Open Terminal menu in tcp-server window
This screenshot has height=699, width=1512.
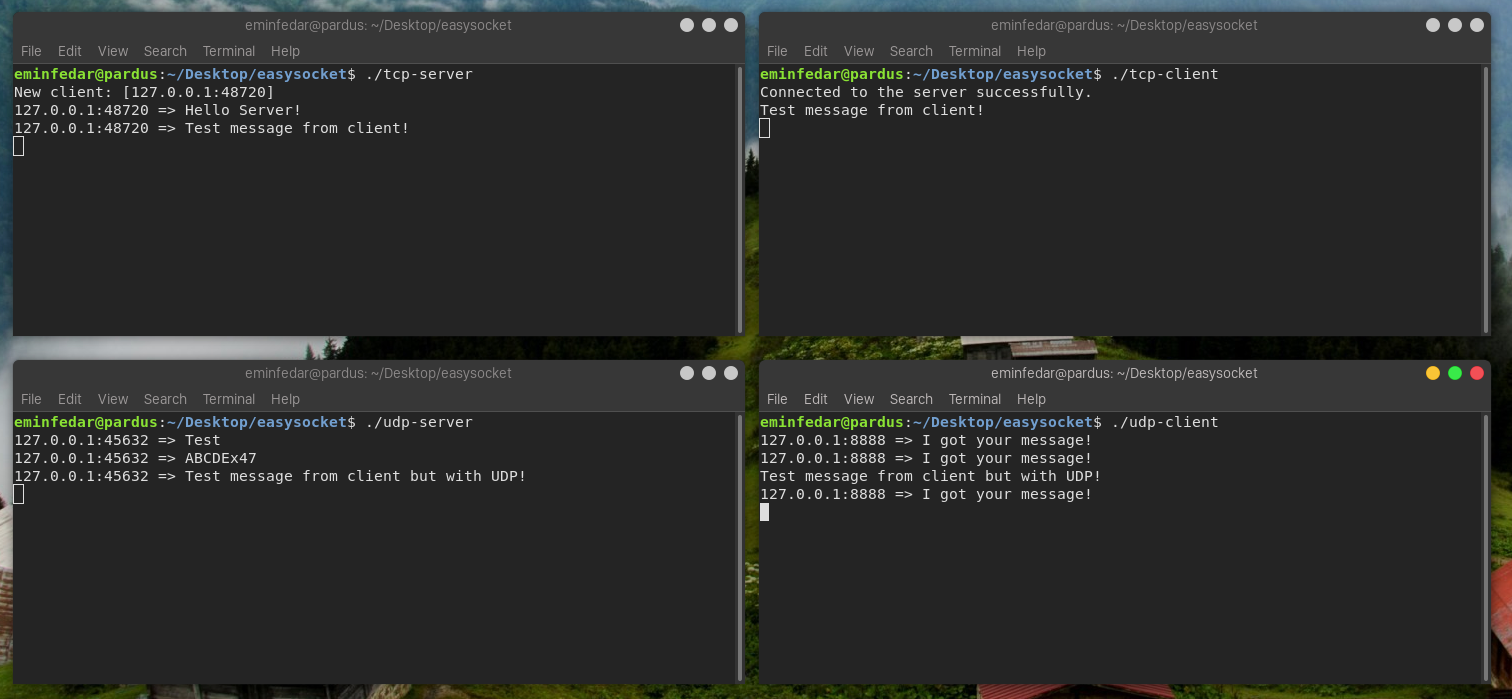228,51
